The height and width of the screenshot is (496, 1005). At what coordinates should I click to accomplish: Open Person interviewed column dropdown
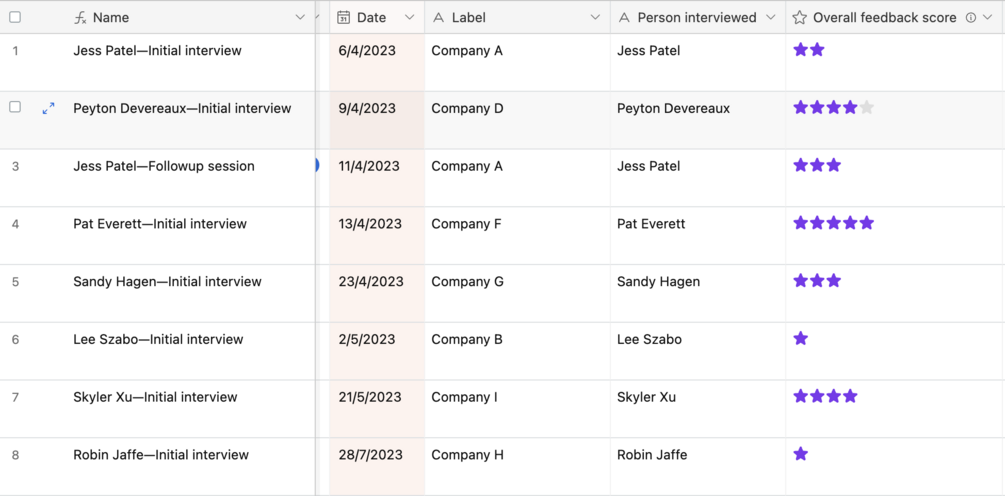[x=770, y=18]
